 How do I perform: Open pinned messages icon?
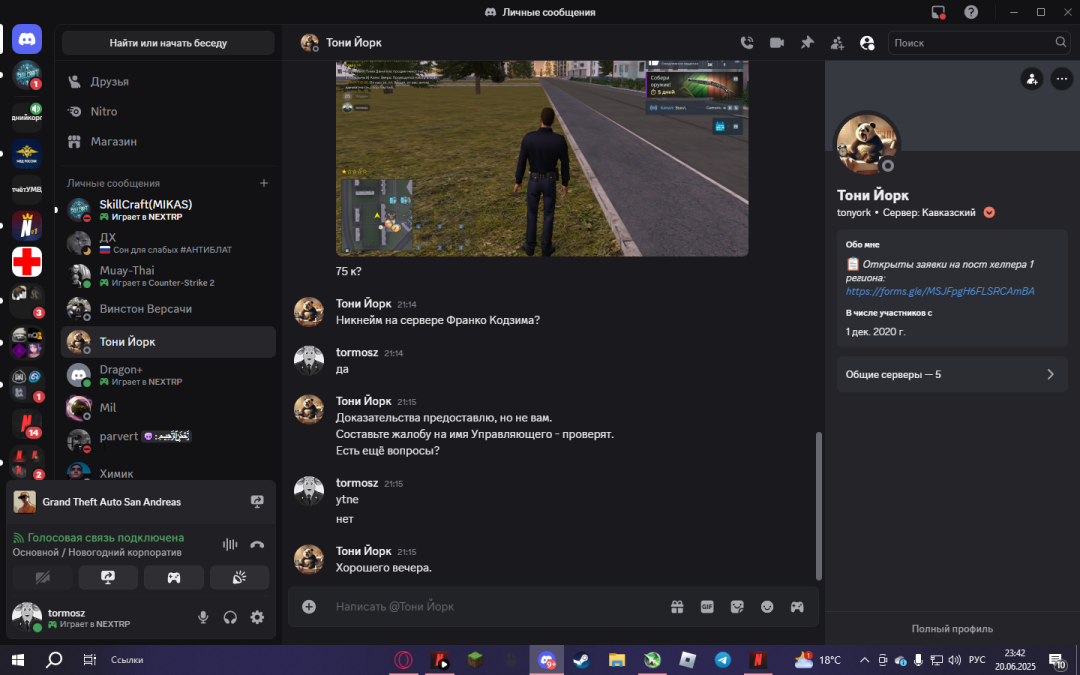[x=807, y=43]
